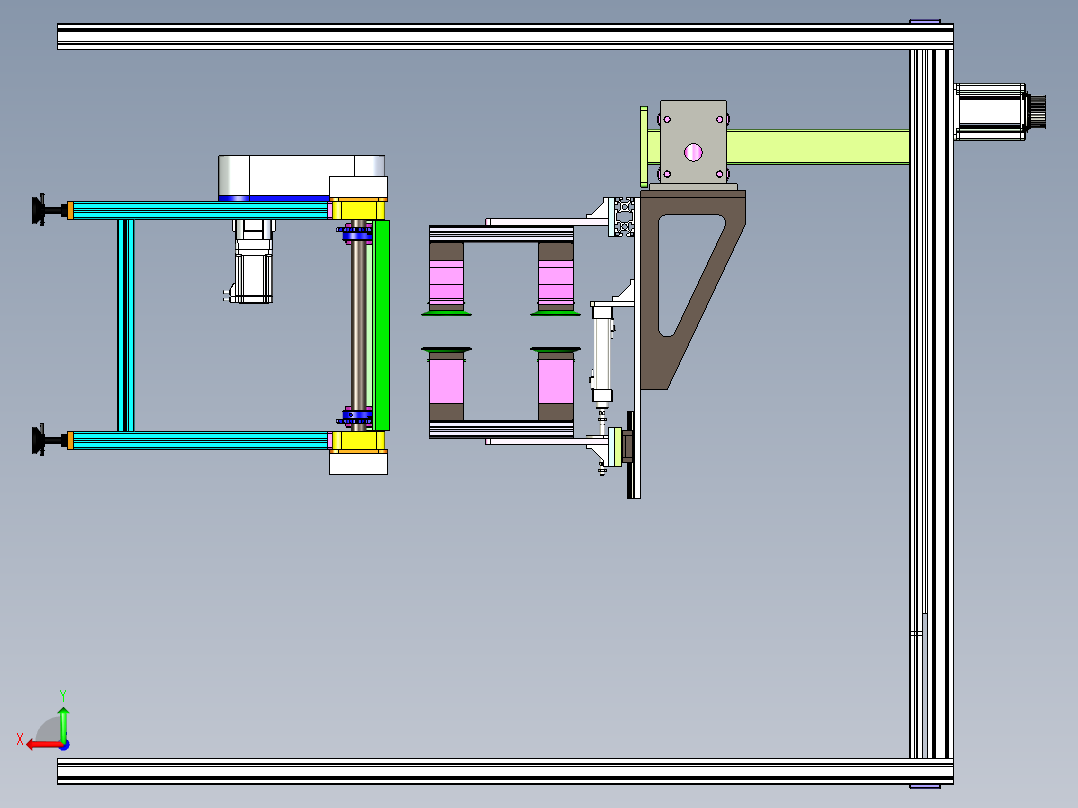The width and height of the screenshot is (1078, 808).
Task: Select the white block under lower yellow block
Action: 358,462
